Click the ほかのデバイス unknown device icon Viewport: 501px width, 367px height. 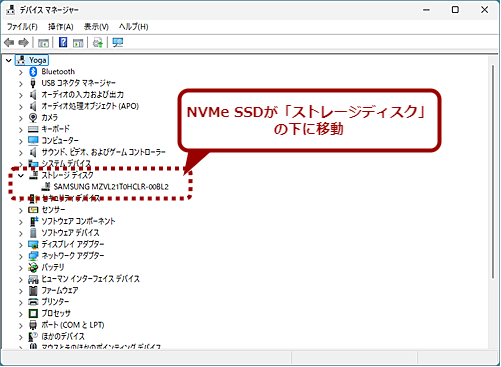point(33,336)
